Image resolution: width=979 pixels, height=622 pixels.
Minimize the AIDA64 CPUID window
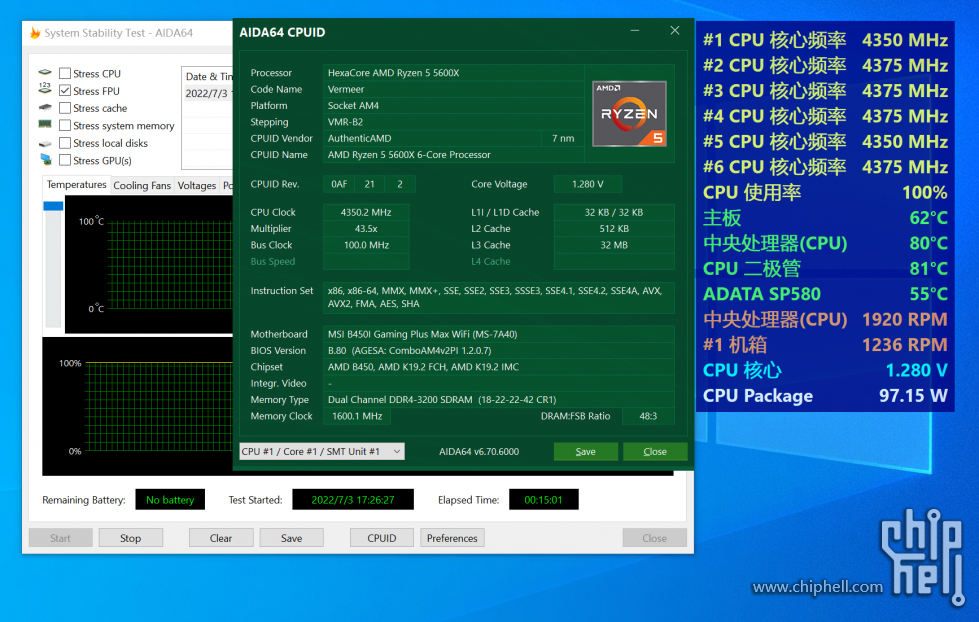click(x=635, y=31)
